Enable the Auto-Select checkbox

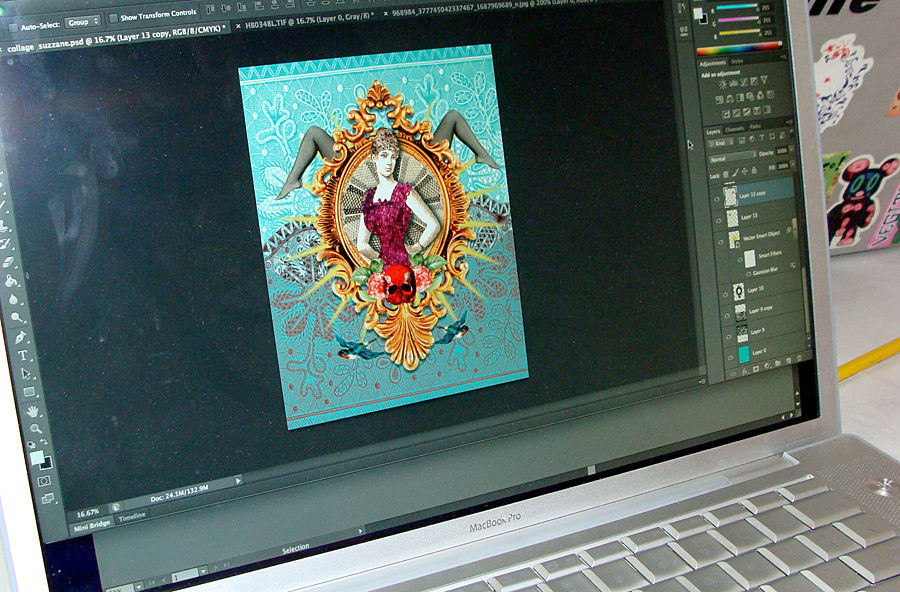[x=13, y=28]
